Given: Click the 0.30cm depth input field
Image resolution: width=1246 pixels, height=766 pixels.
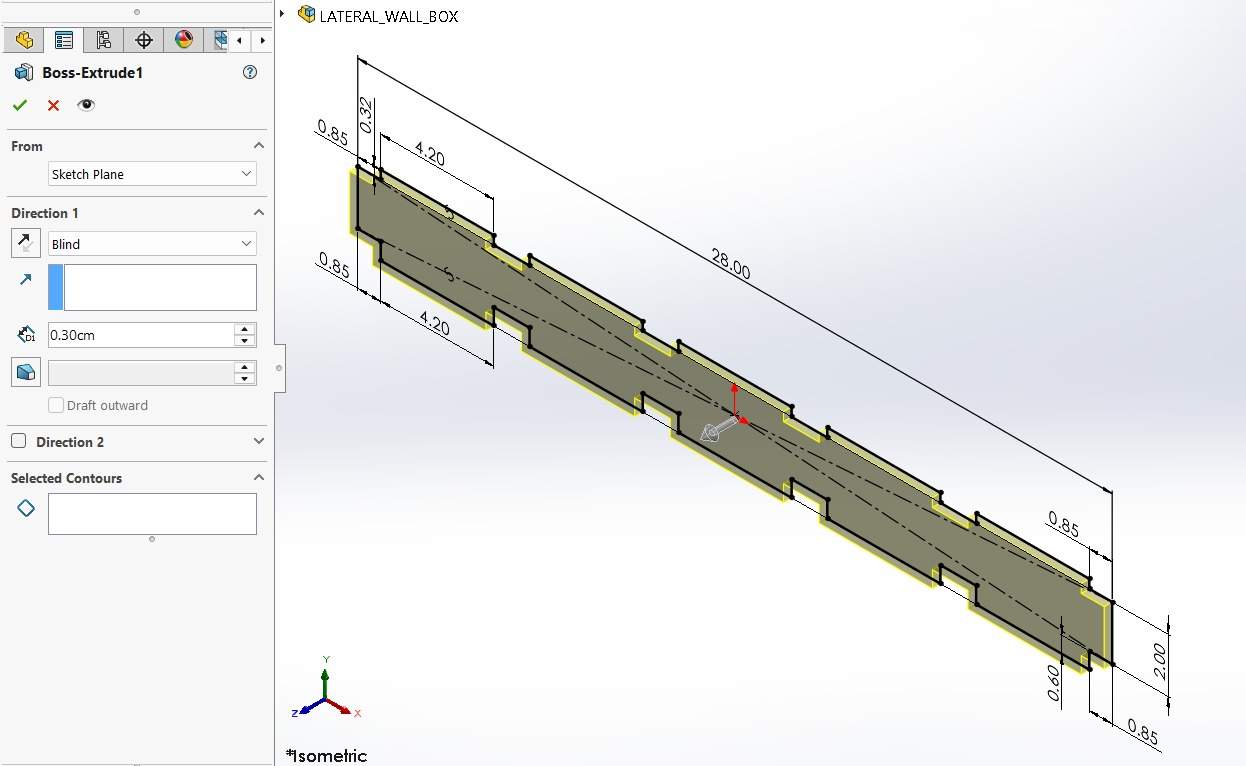Looking at the screenshot, I should [x=141, y=335].
